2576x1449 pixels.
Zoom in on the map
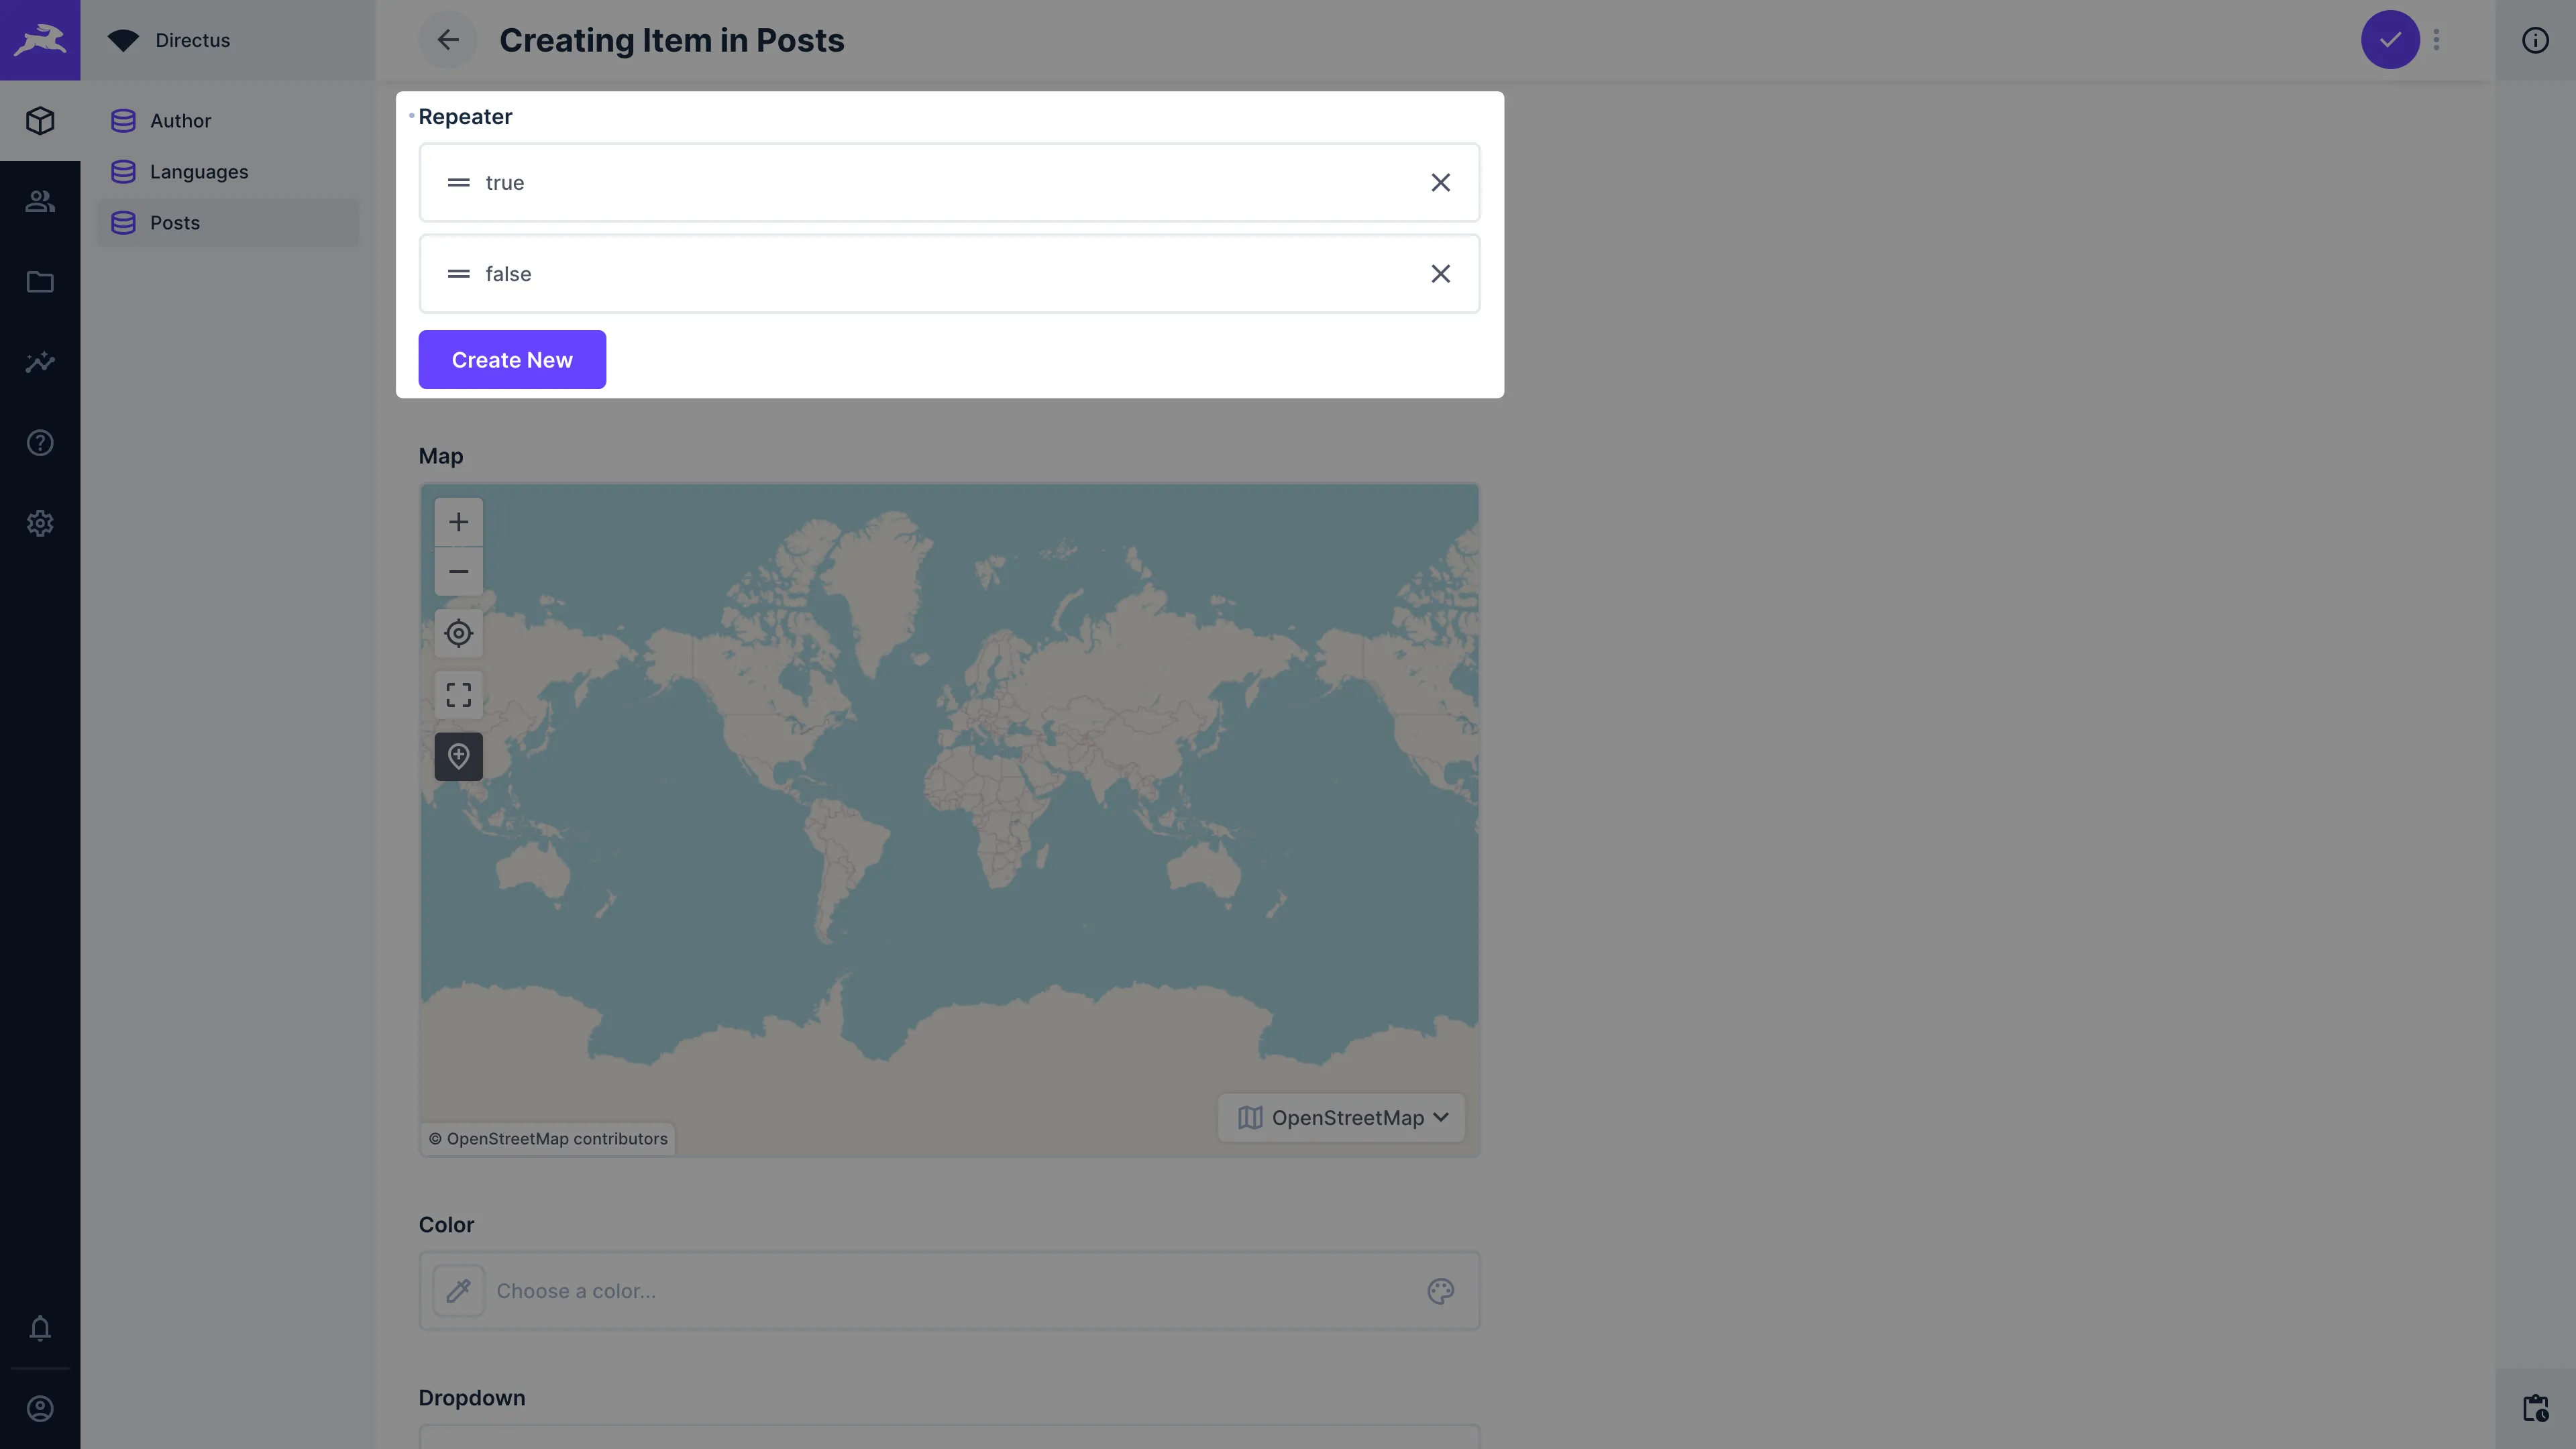click(x=458, y=522)
